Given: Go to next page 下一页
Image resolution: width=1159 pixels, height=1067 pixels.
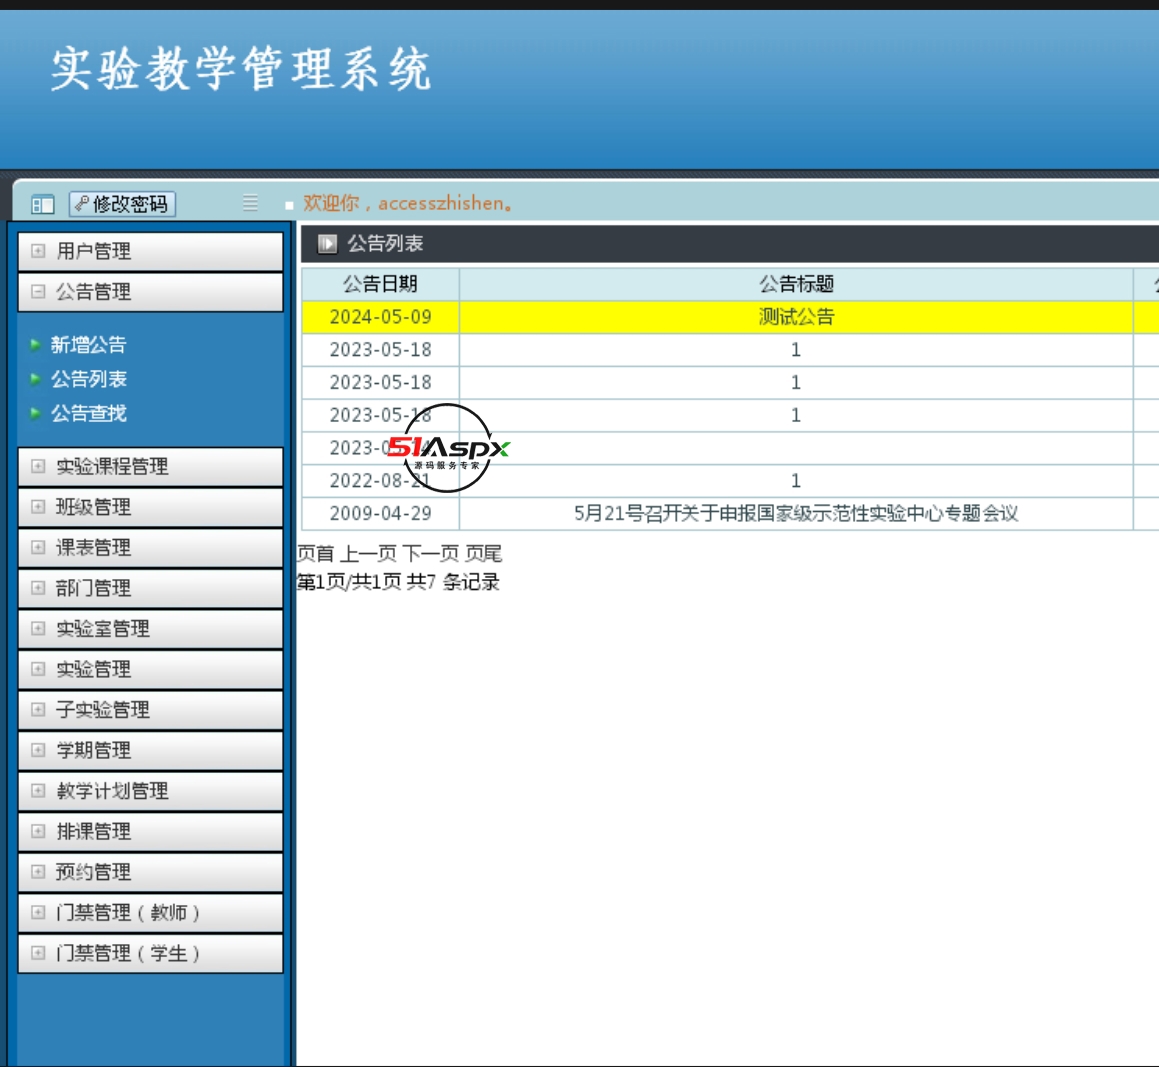Looking at the screenshot, I should [x=431, y=553].
